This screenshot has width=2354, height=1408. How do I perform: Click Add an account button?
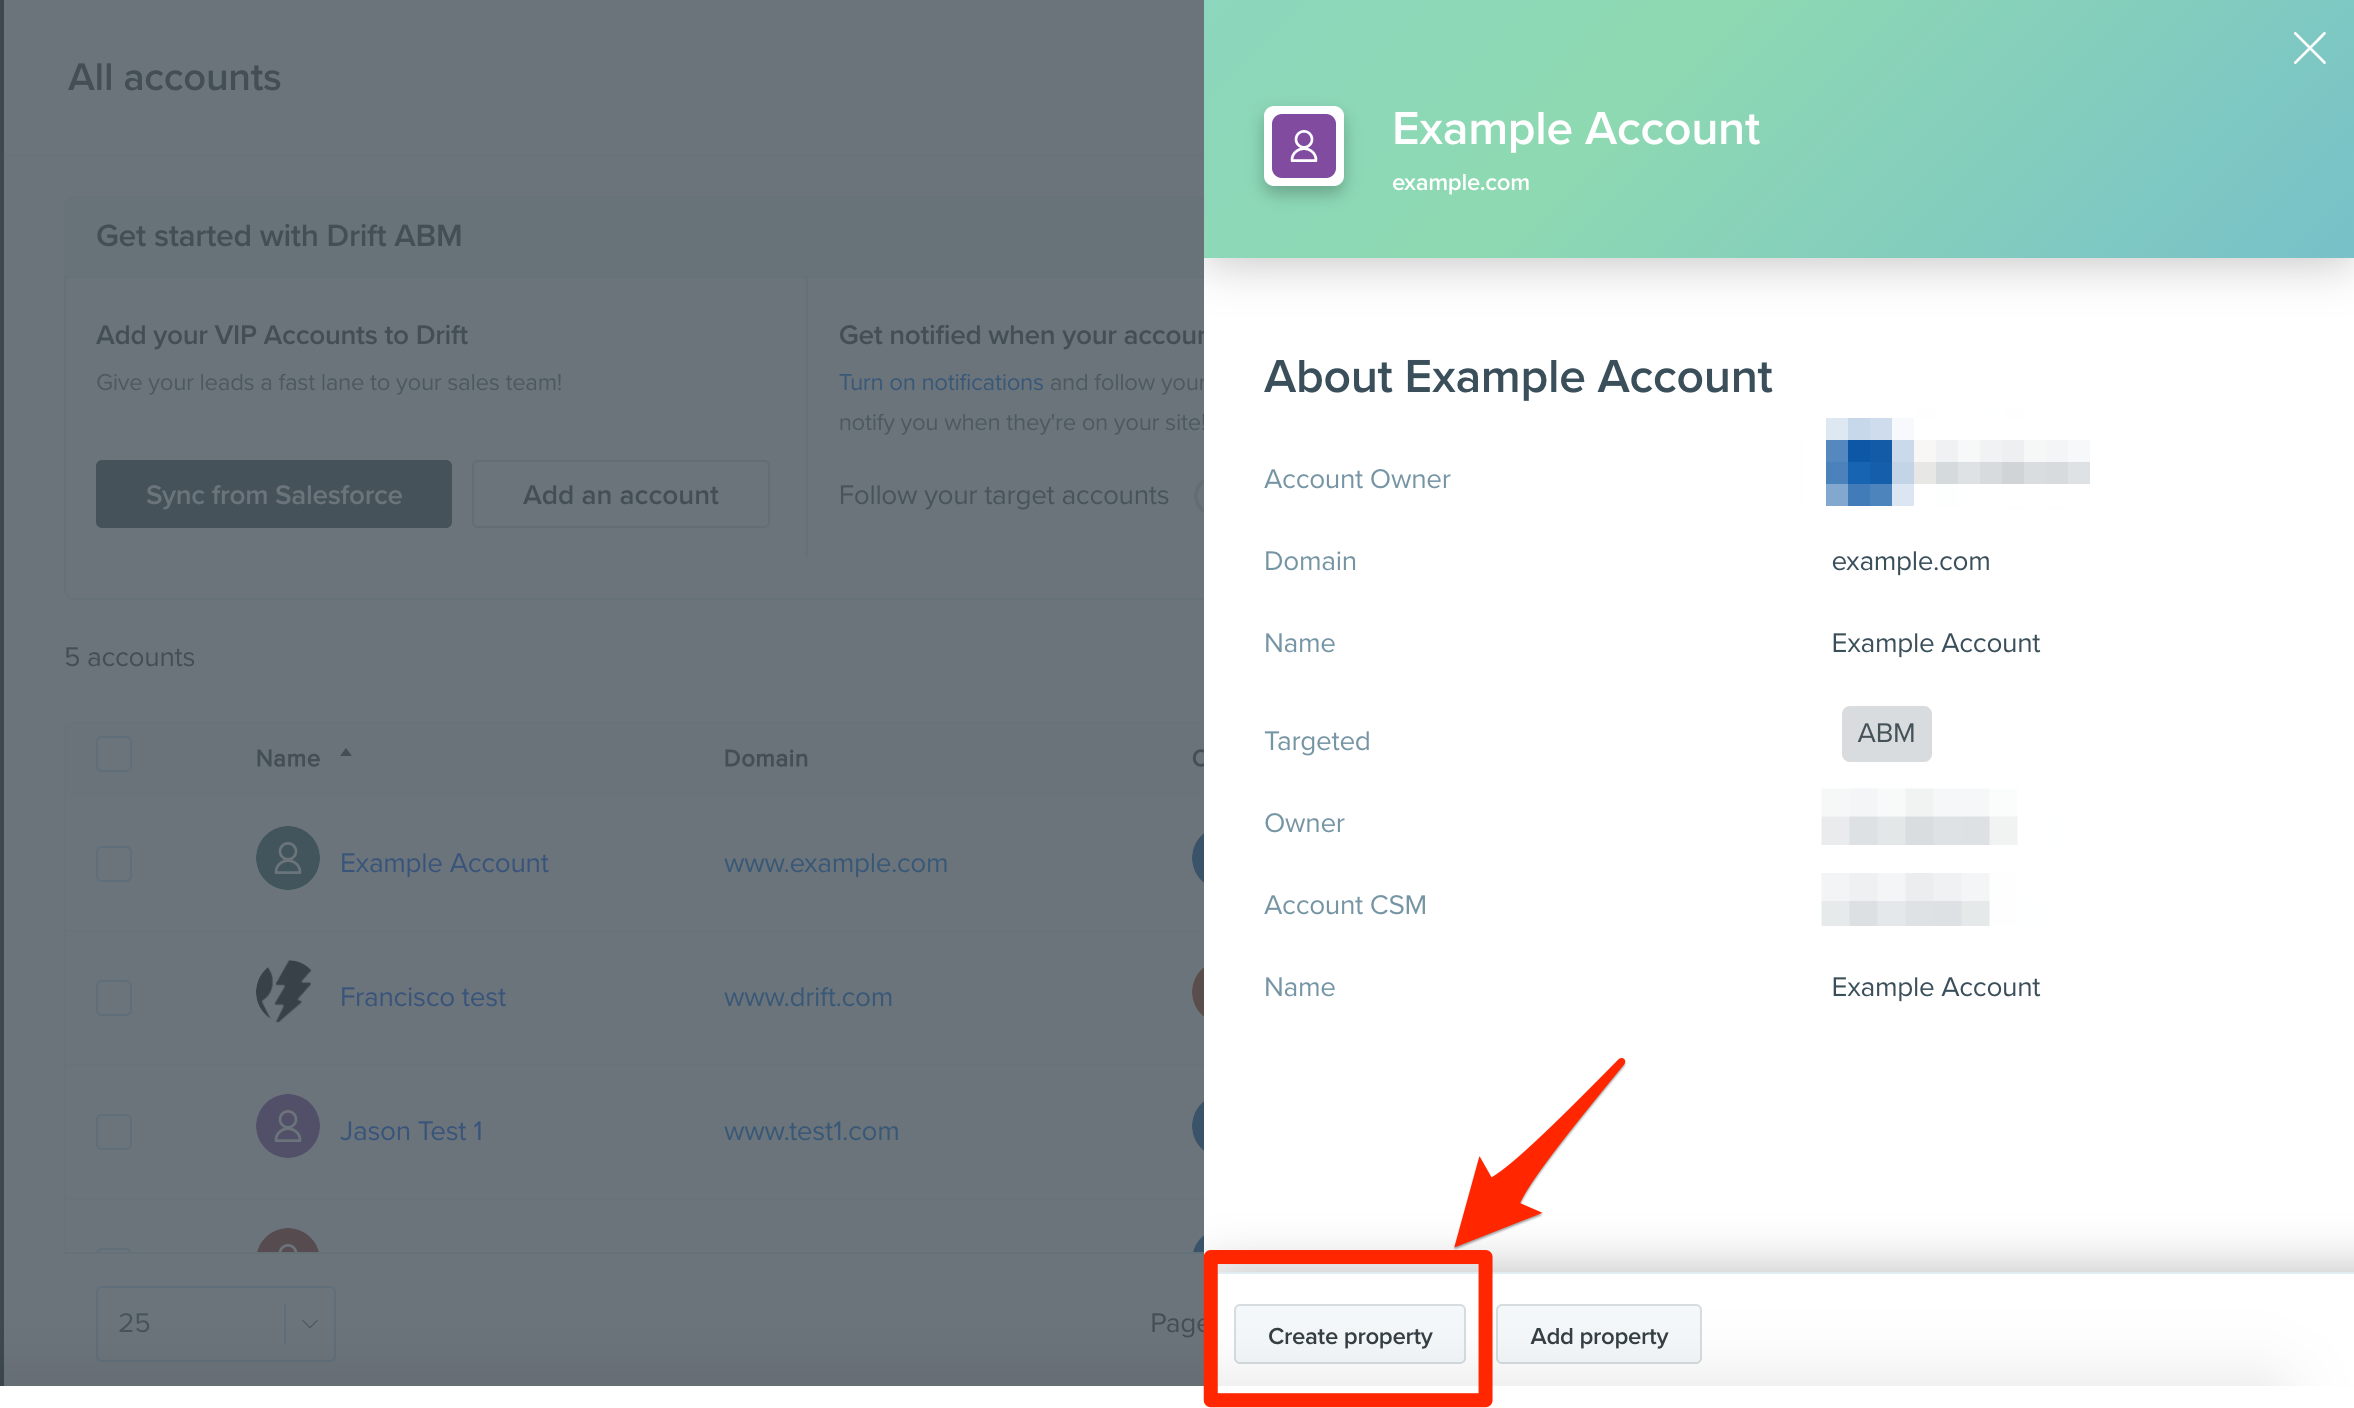(x=620, y=494)
